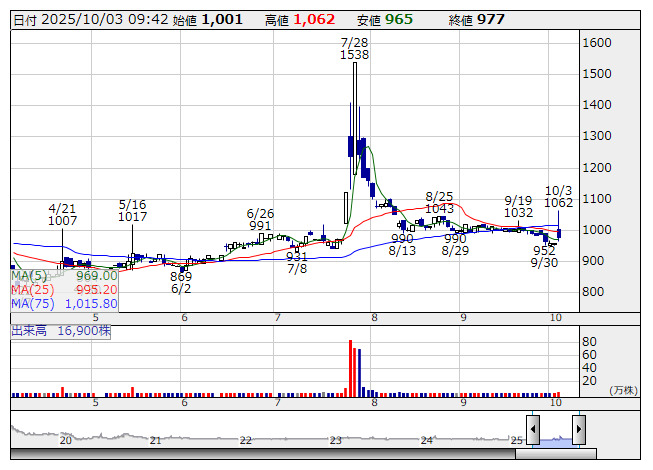Click the 出来高 volume label
Image resolution: width=653 pixels, height=470 pixels.
coord(55,328)
